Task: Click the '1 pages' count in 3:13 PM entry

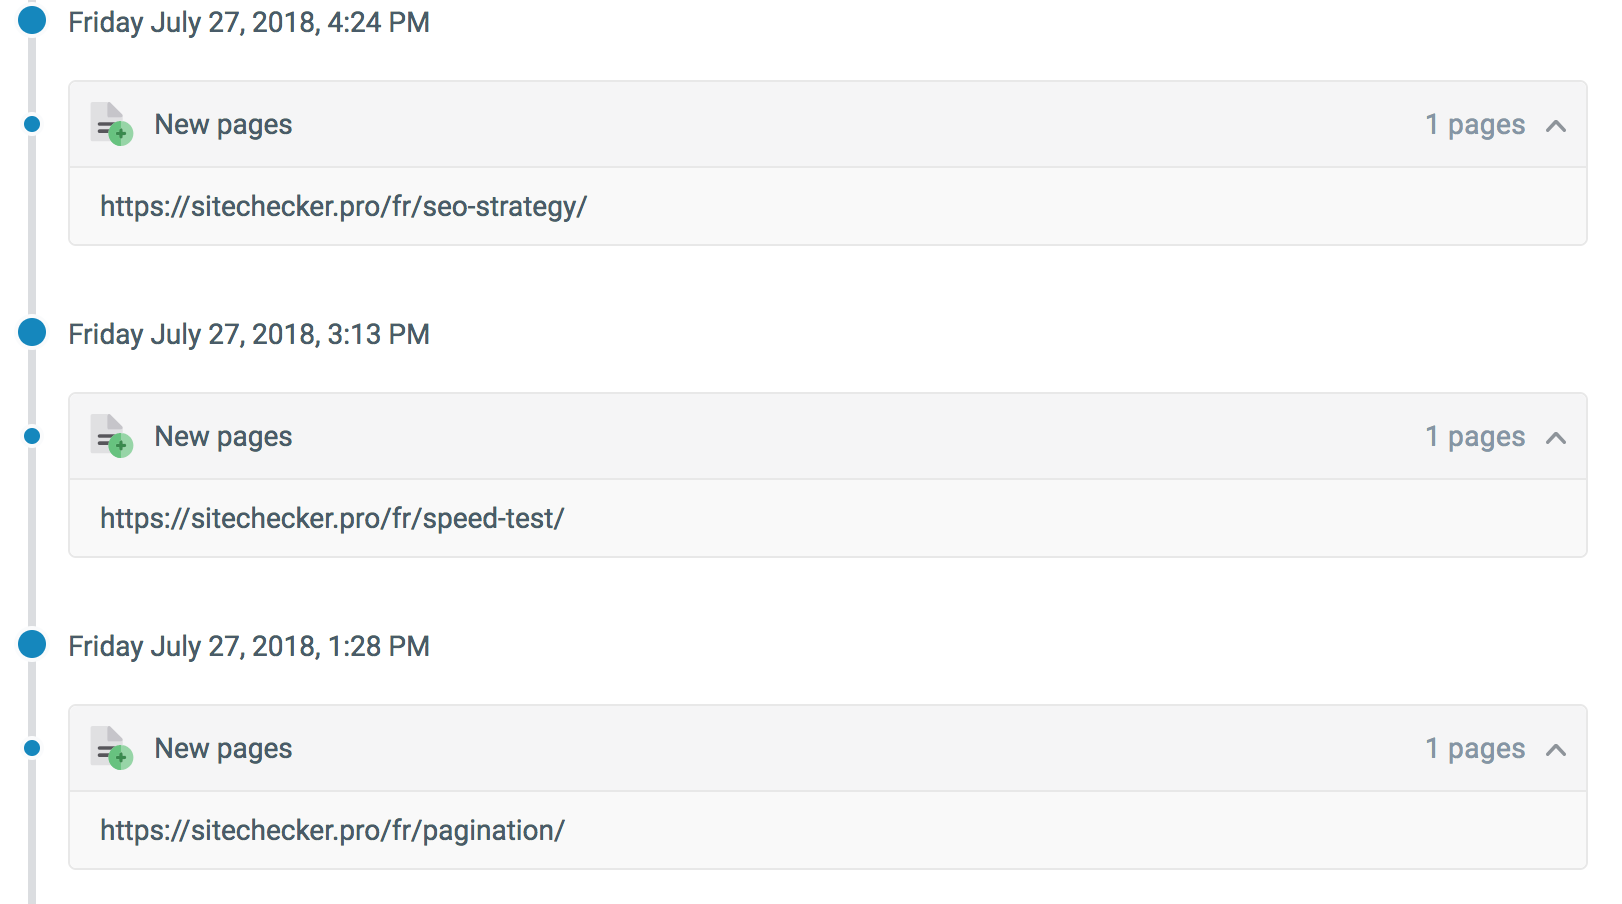Action: click(1475, 437)
